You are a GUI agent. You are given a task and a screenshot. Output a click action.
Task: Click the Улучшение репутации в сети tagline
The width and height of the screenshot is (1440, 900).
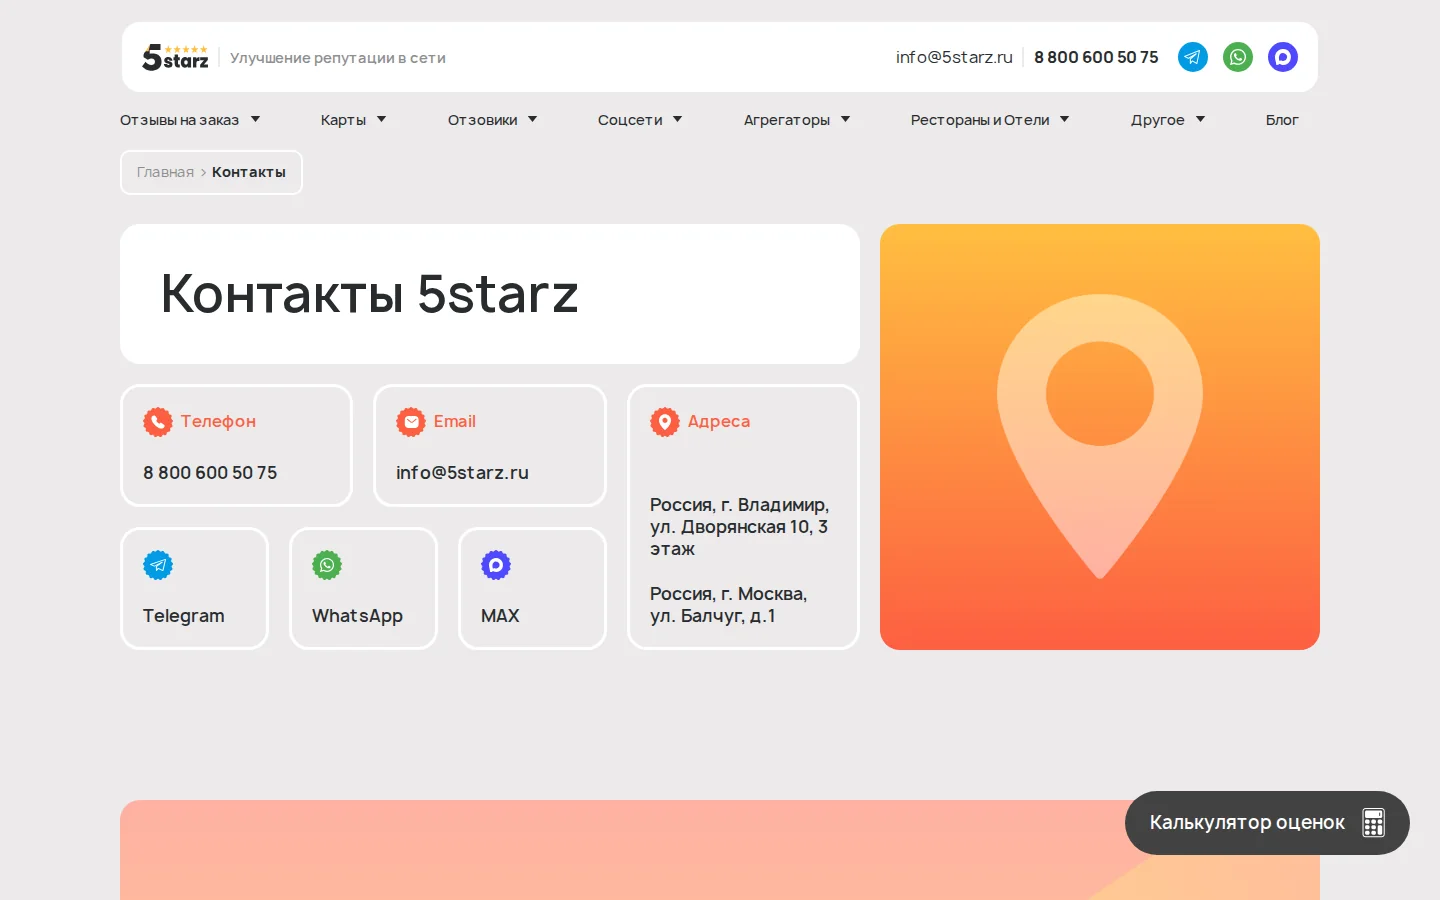(338, 58)
